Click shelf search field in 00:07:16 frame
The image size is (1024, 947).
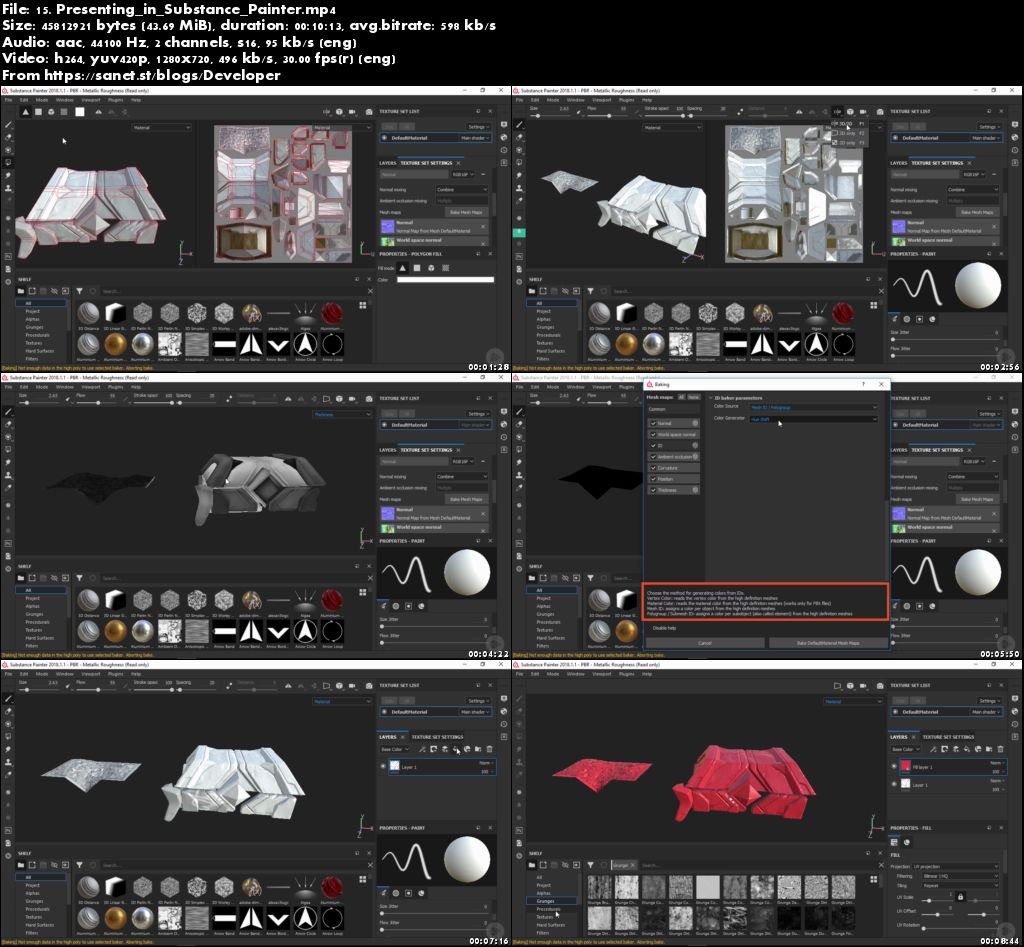229,865
